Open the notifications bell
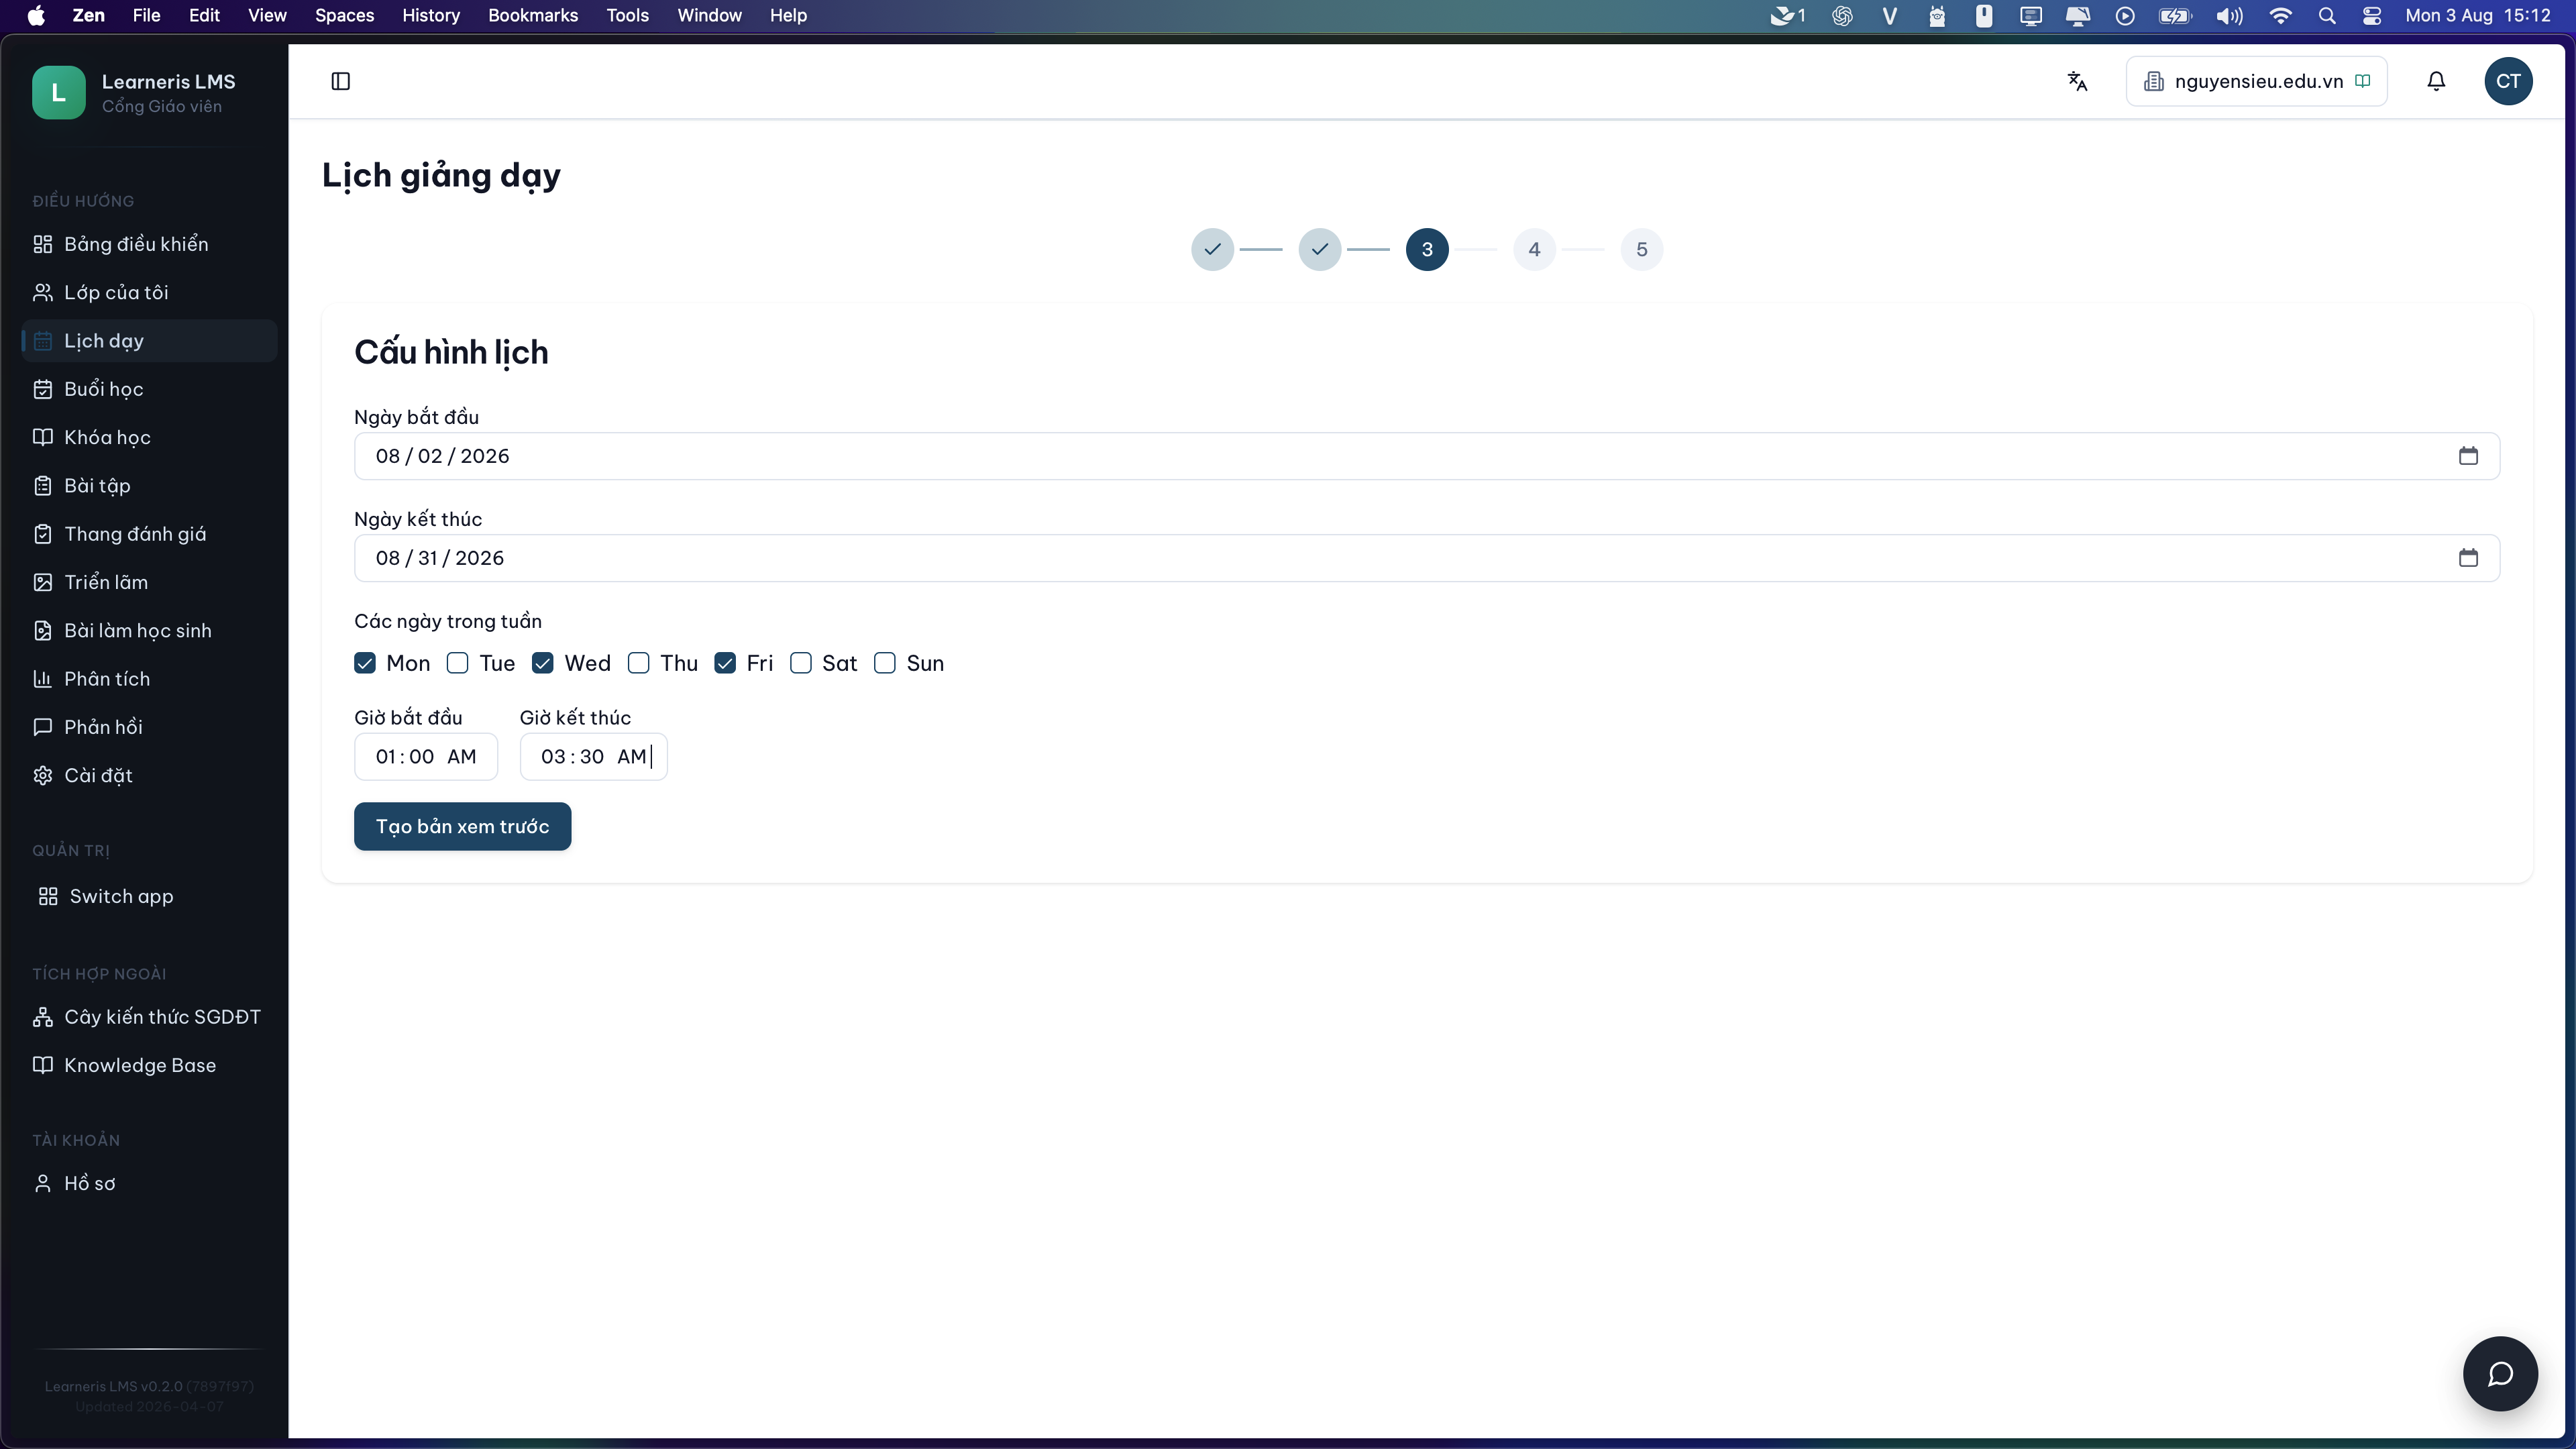Viewport: 2576px width, 1449px height. coord(2436,81)
